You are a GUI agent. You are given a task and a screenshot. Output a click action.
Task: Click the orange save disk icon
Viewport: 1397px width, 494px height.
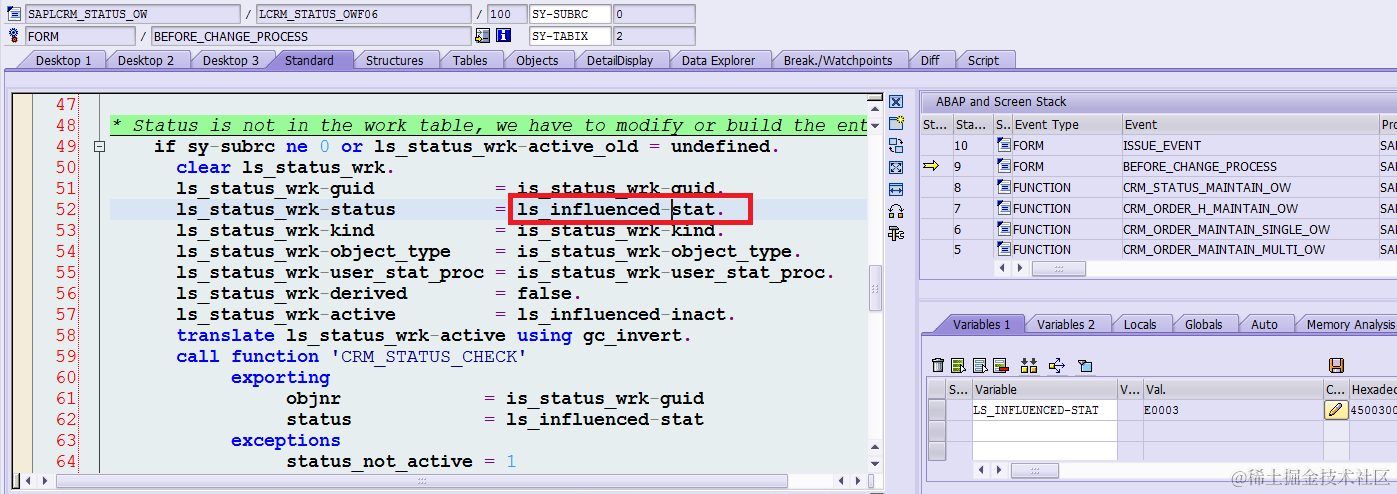click(x=1336, y=366)
